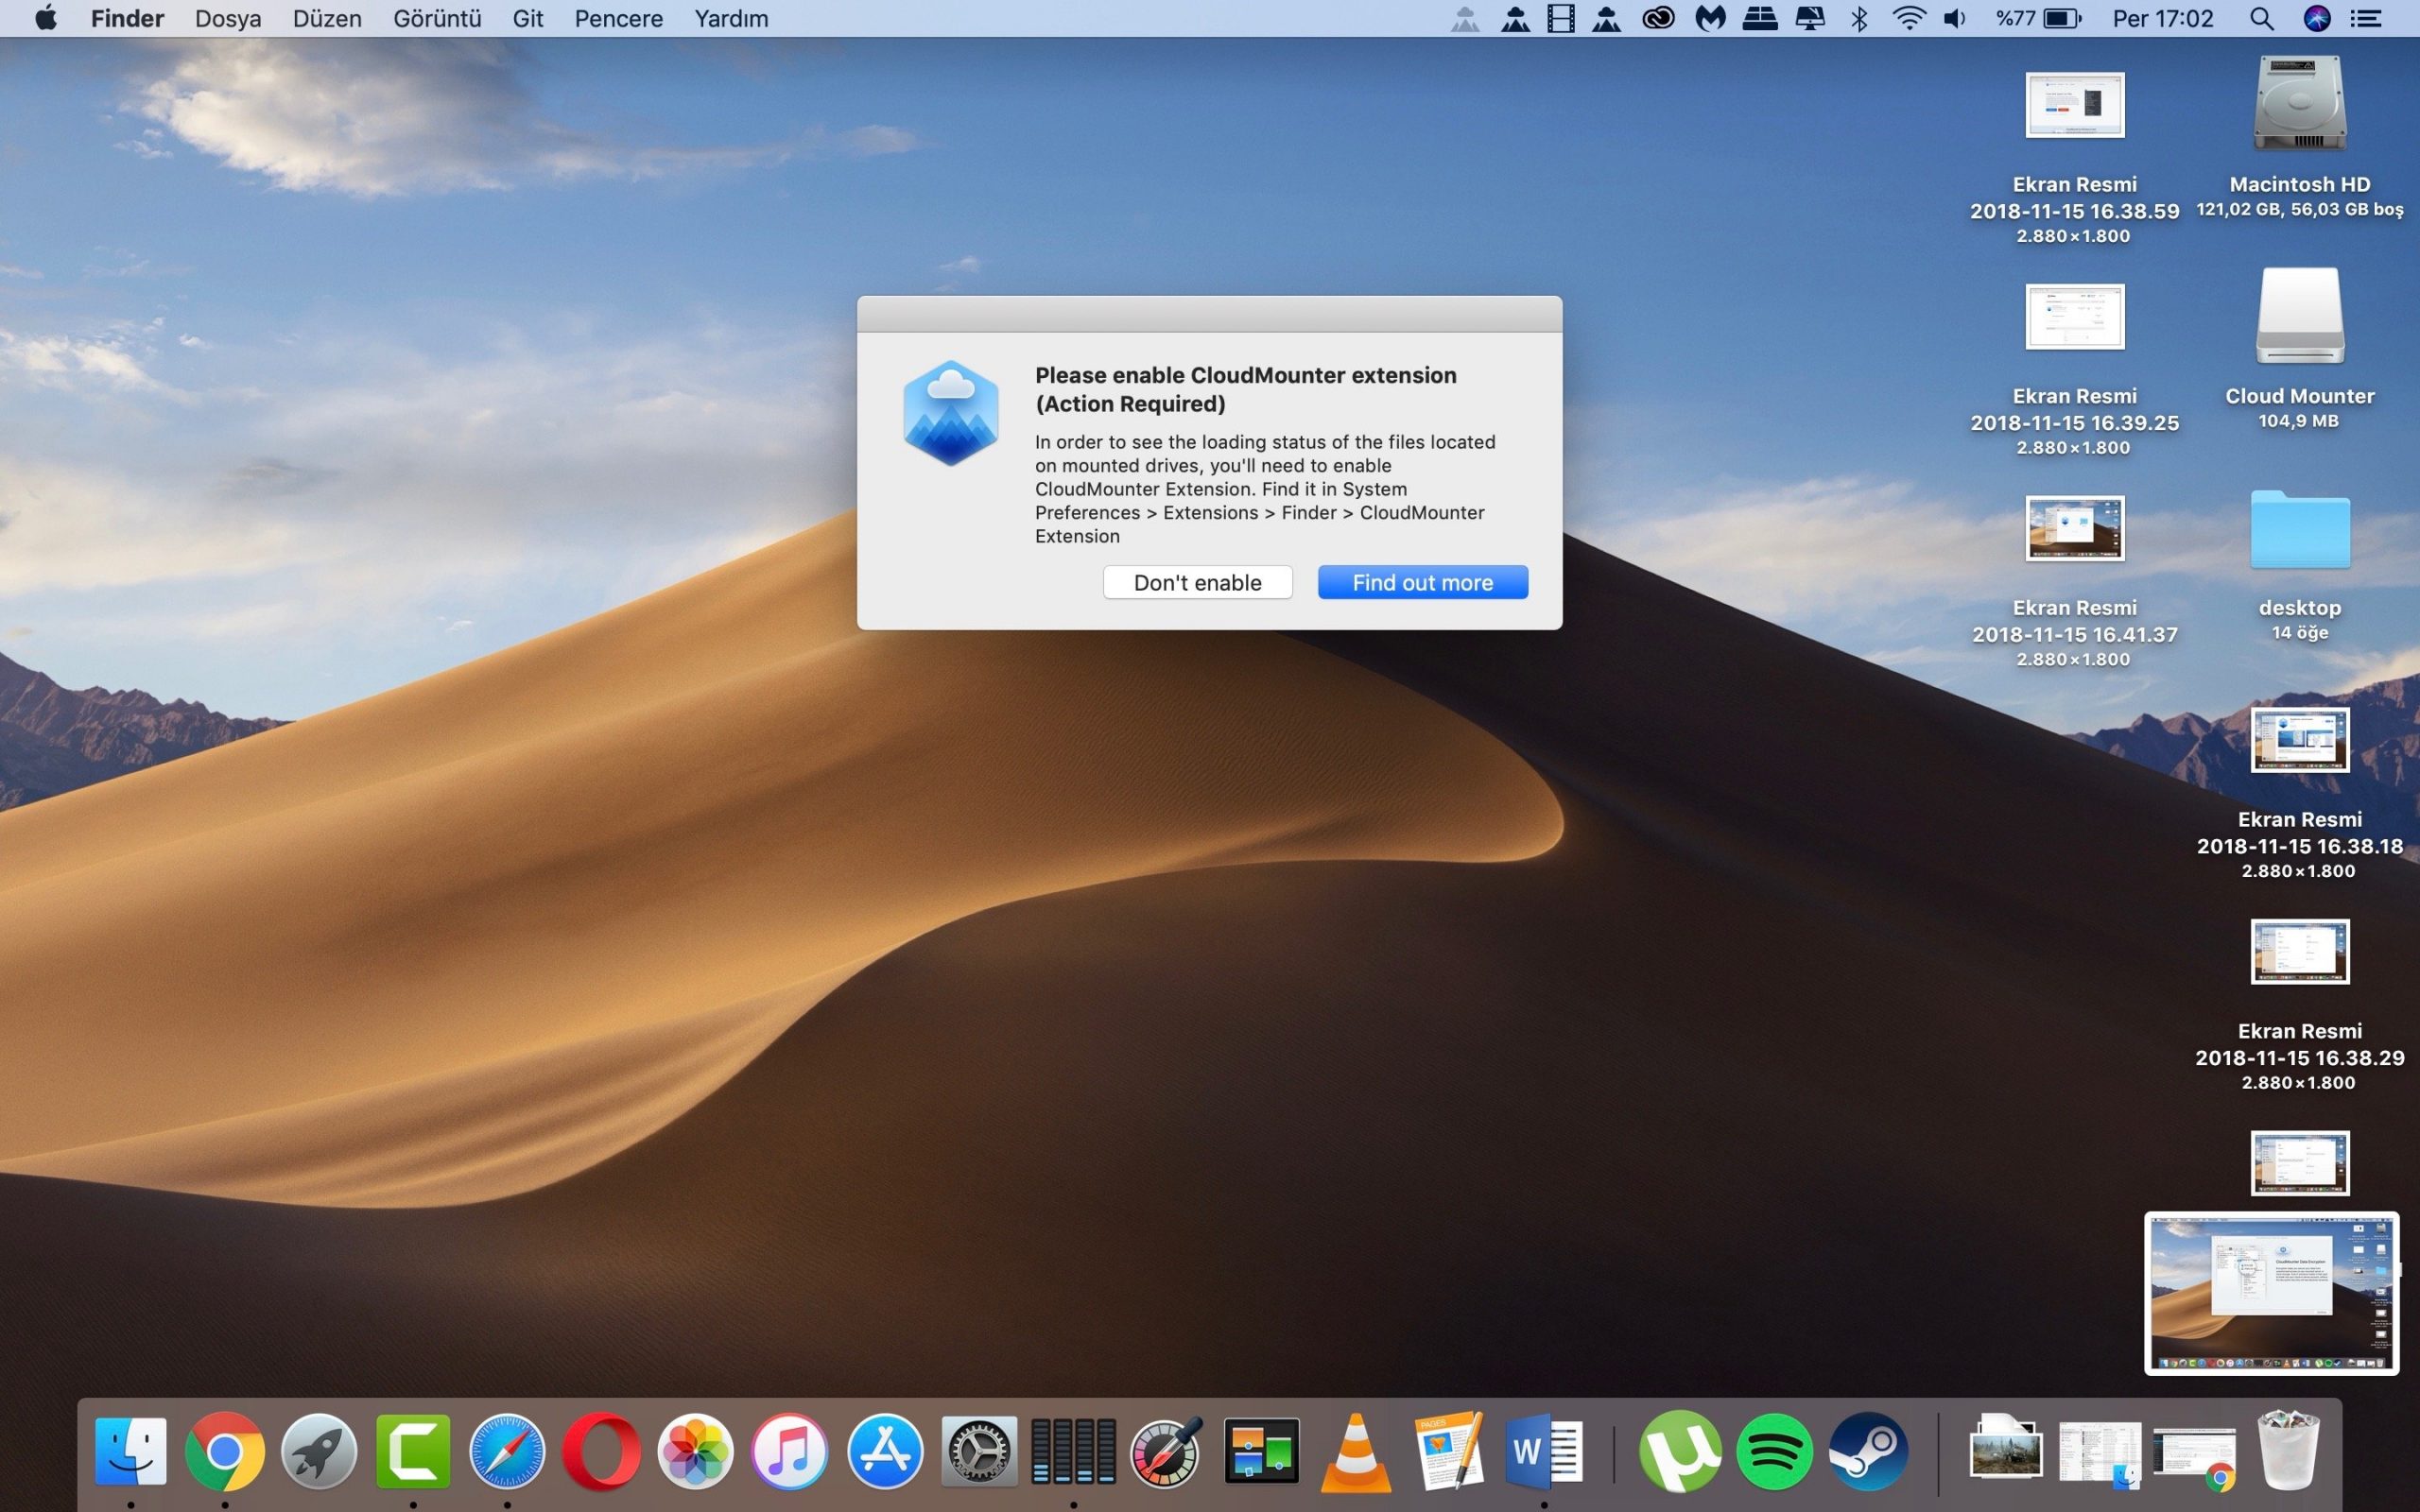This screenshot has height=1512, width=2420.
Task: Click the Find out more button
Action: coord(1422,582)
